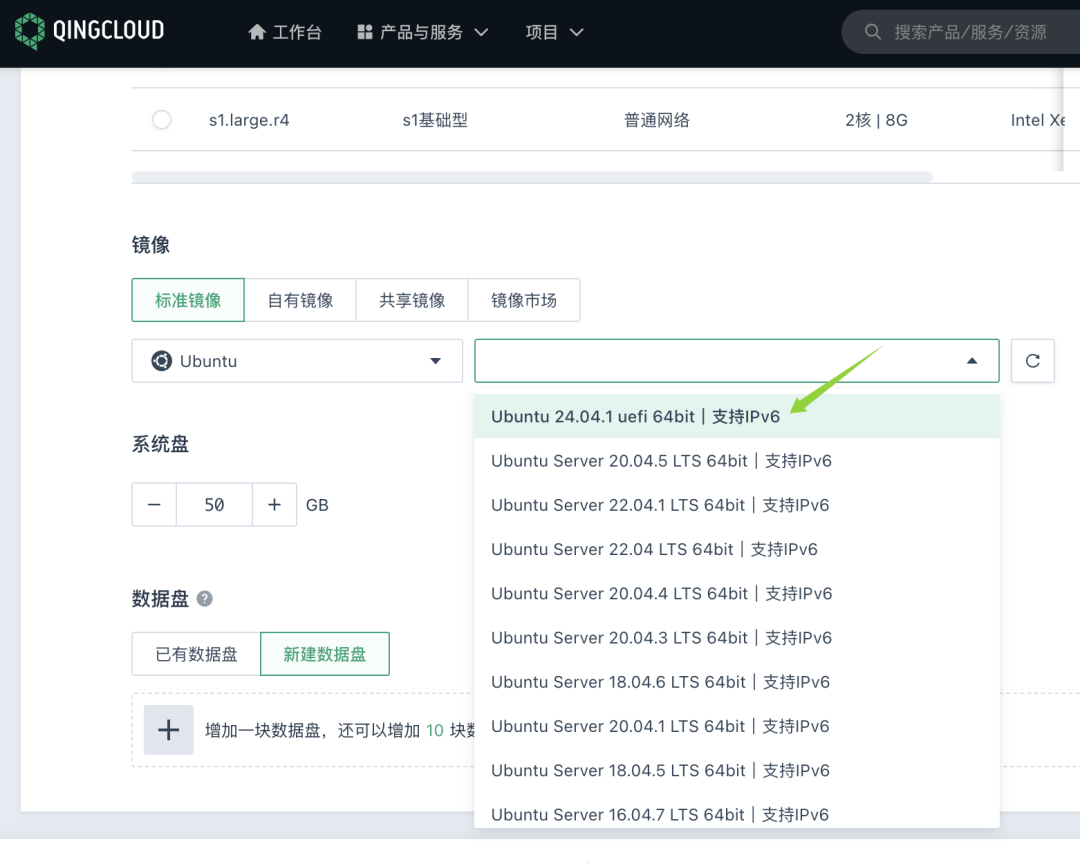Expand the 项目 dropdown
The width and height of the screenshot is (1080, 864).
[x=554, y=33]
